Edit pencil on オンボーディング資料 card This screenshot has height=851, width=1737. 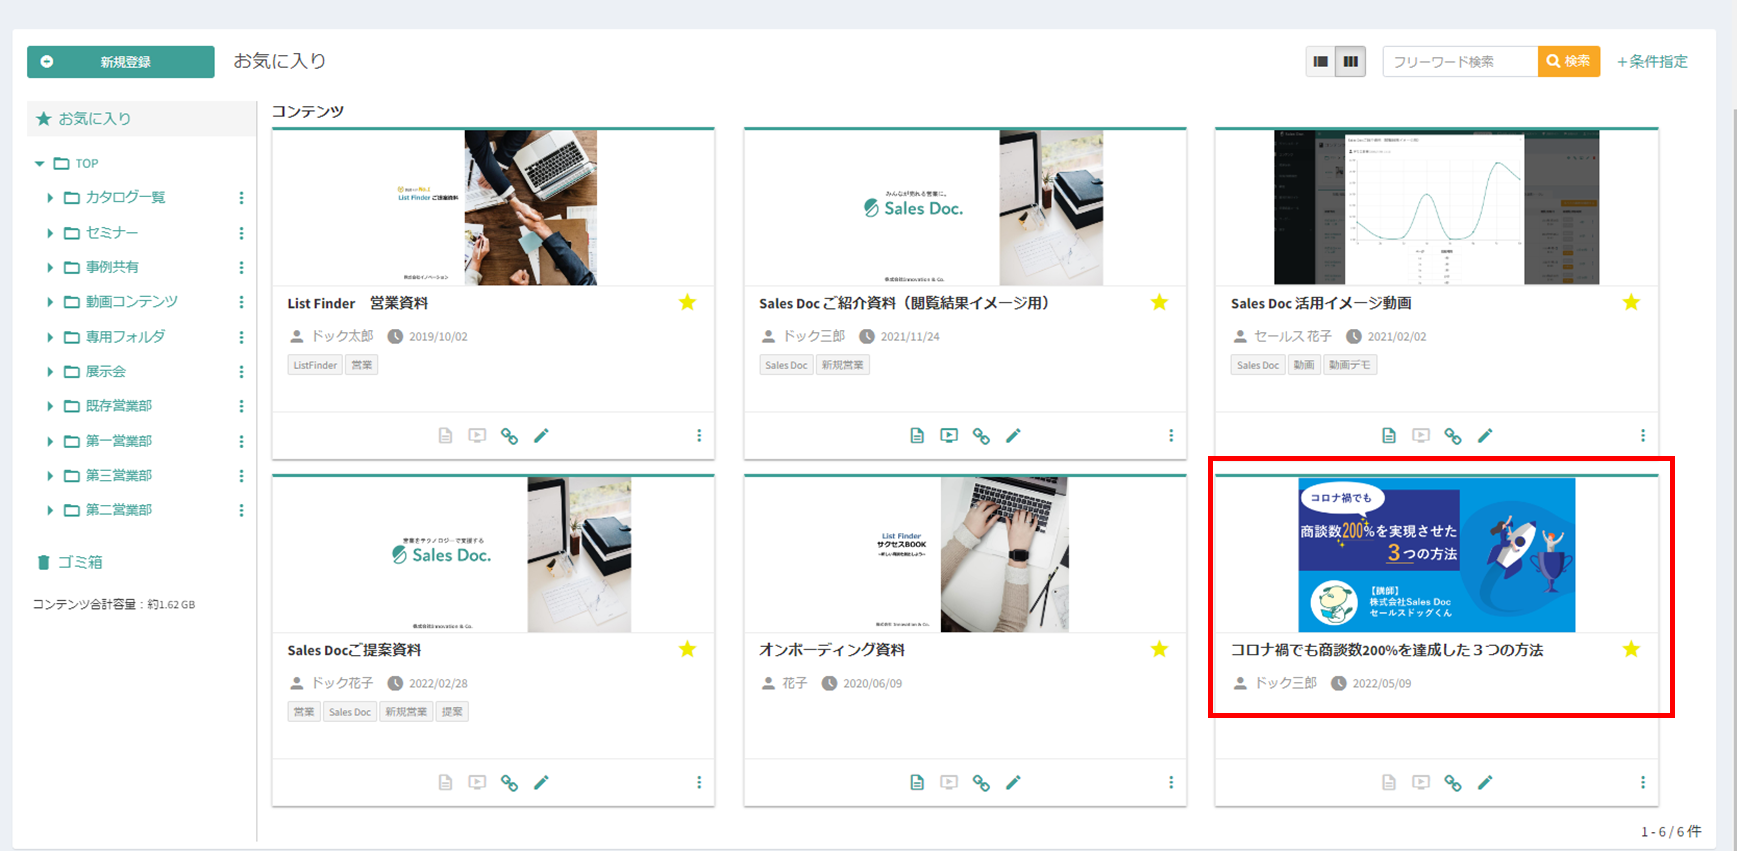coord(1013,783)
